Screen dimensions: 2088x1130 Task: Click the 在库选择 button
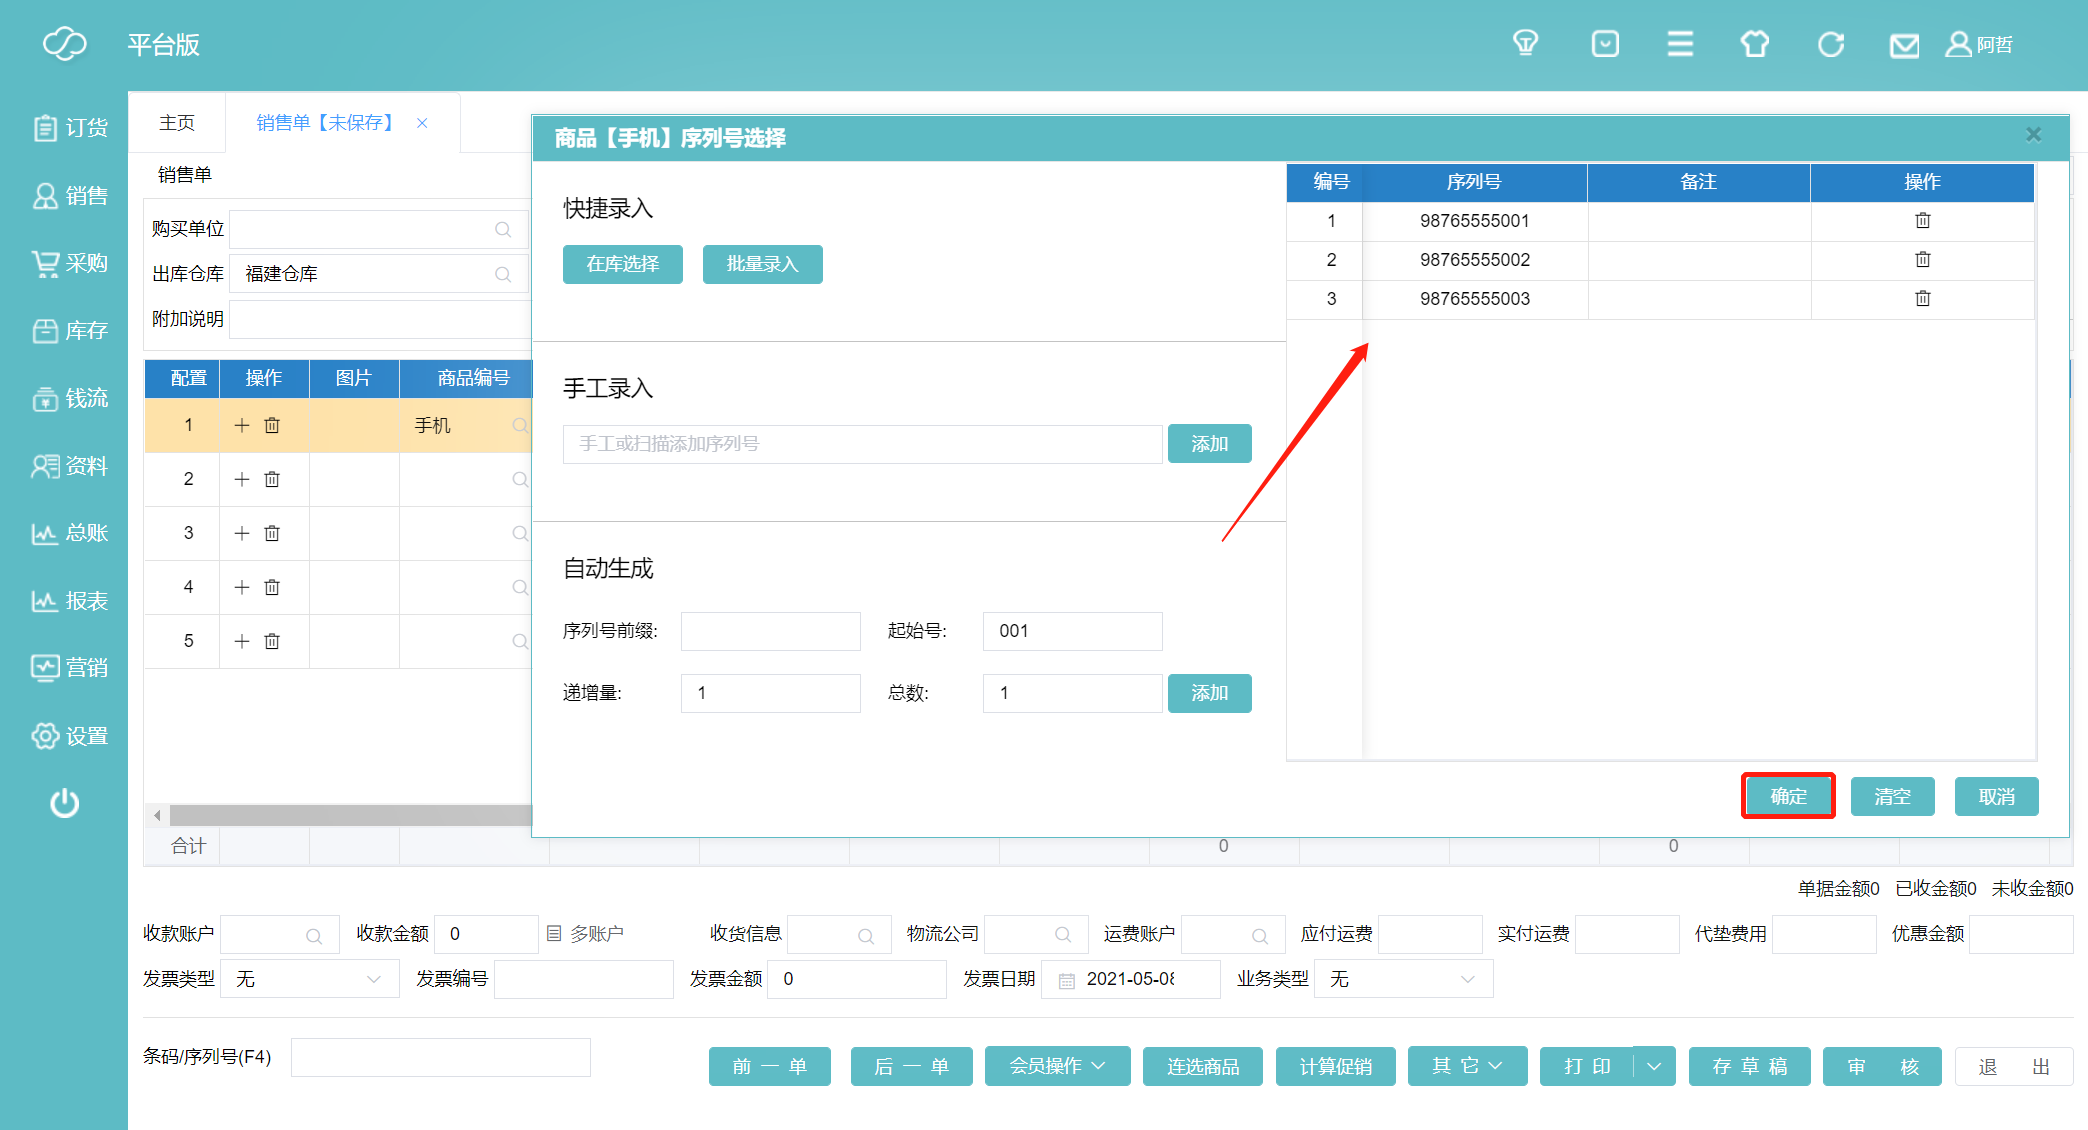click(x=622, y=264)
